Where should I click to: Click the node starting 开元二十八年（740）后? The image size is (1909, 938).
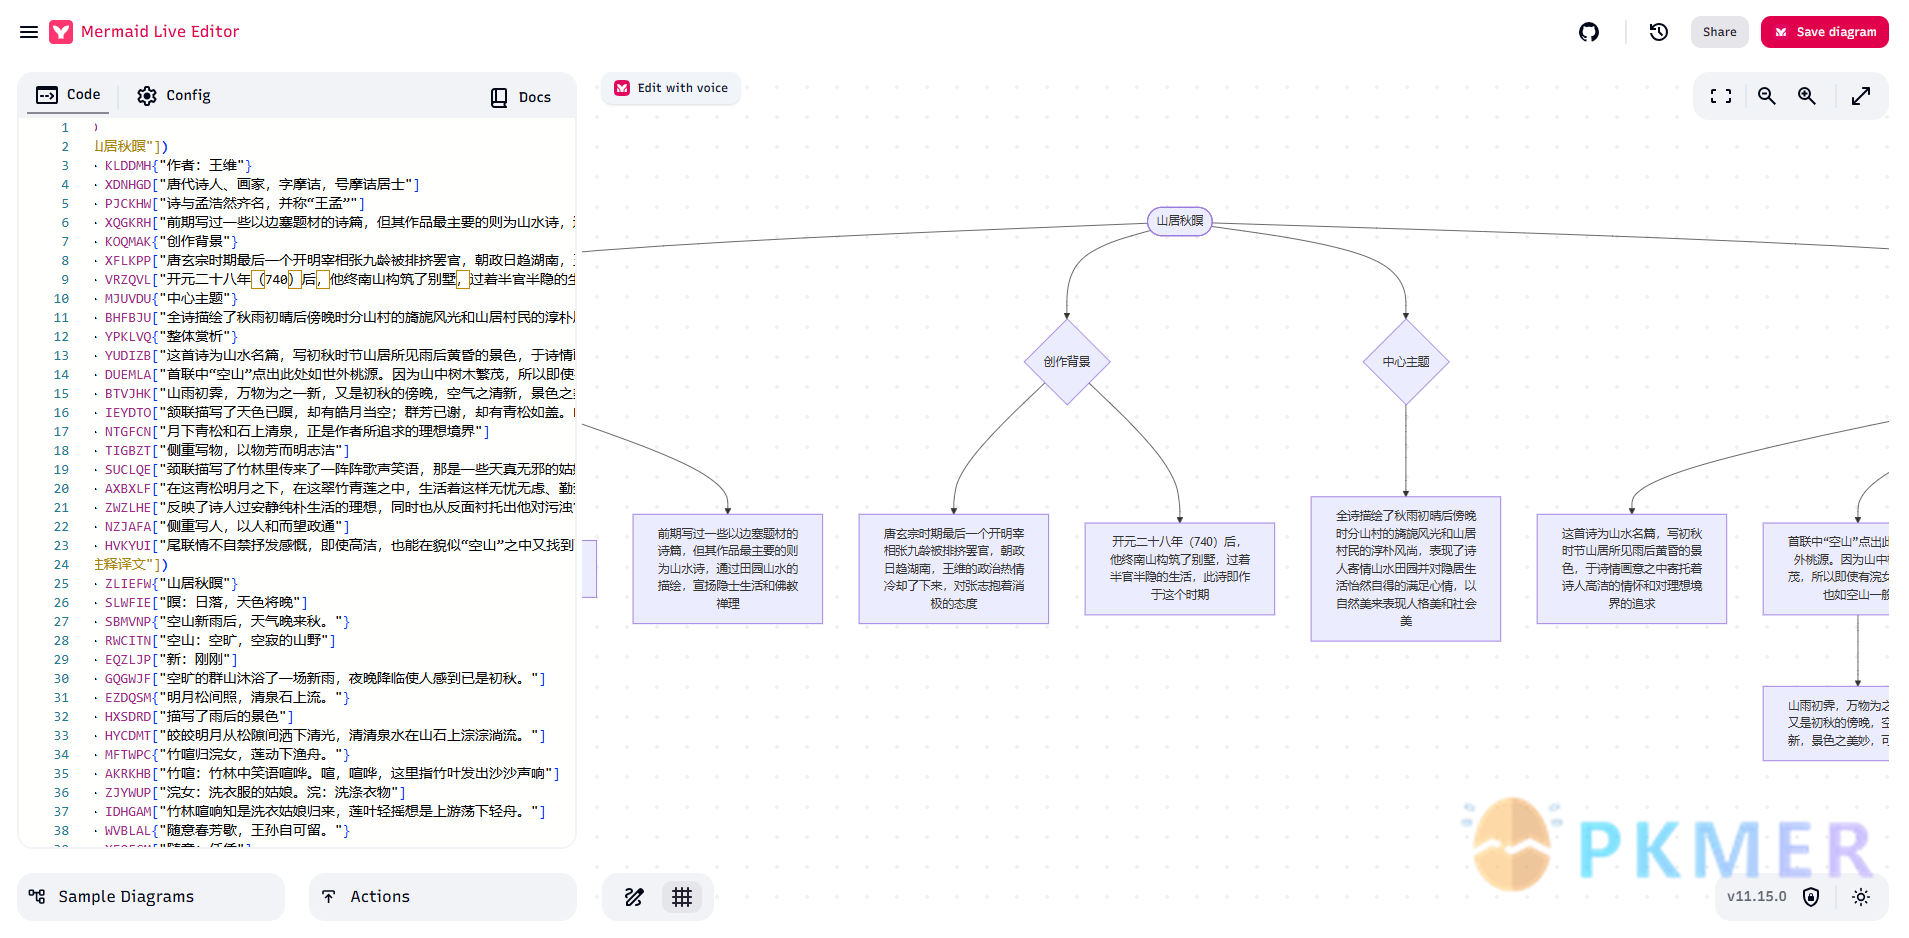click(1180, 568)
